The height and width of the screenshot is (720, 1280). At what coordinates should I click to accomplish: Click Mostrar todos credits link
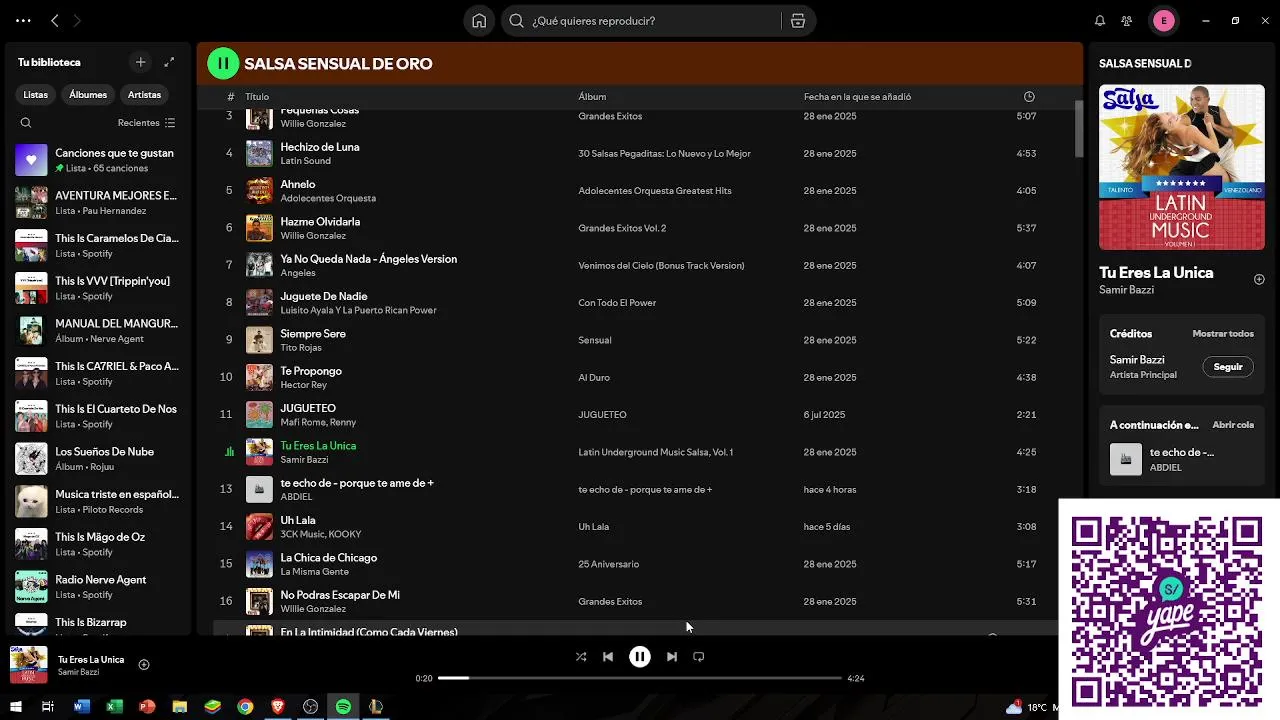point(1223,334)
